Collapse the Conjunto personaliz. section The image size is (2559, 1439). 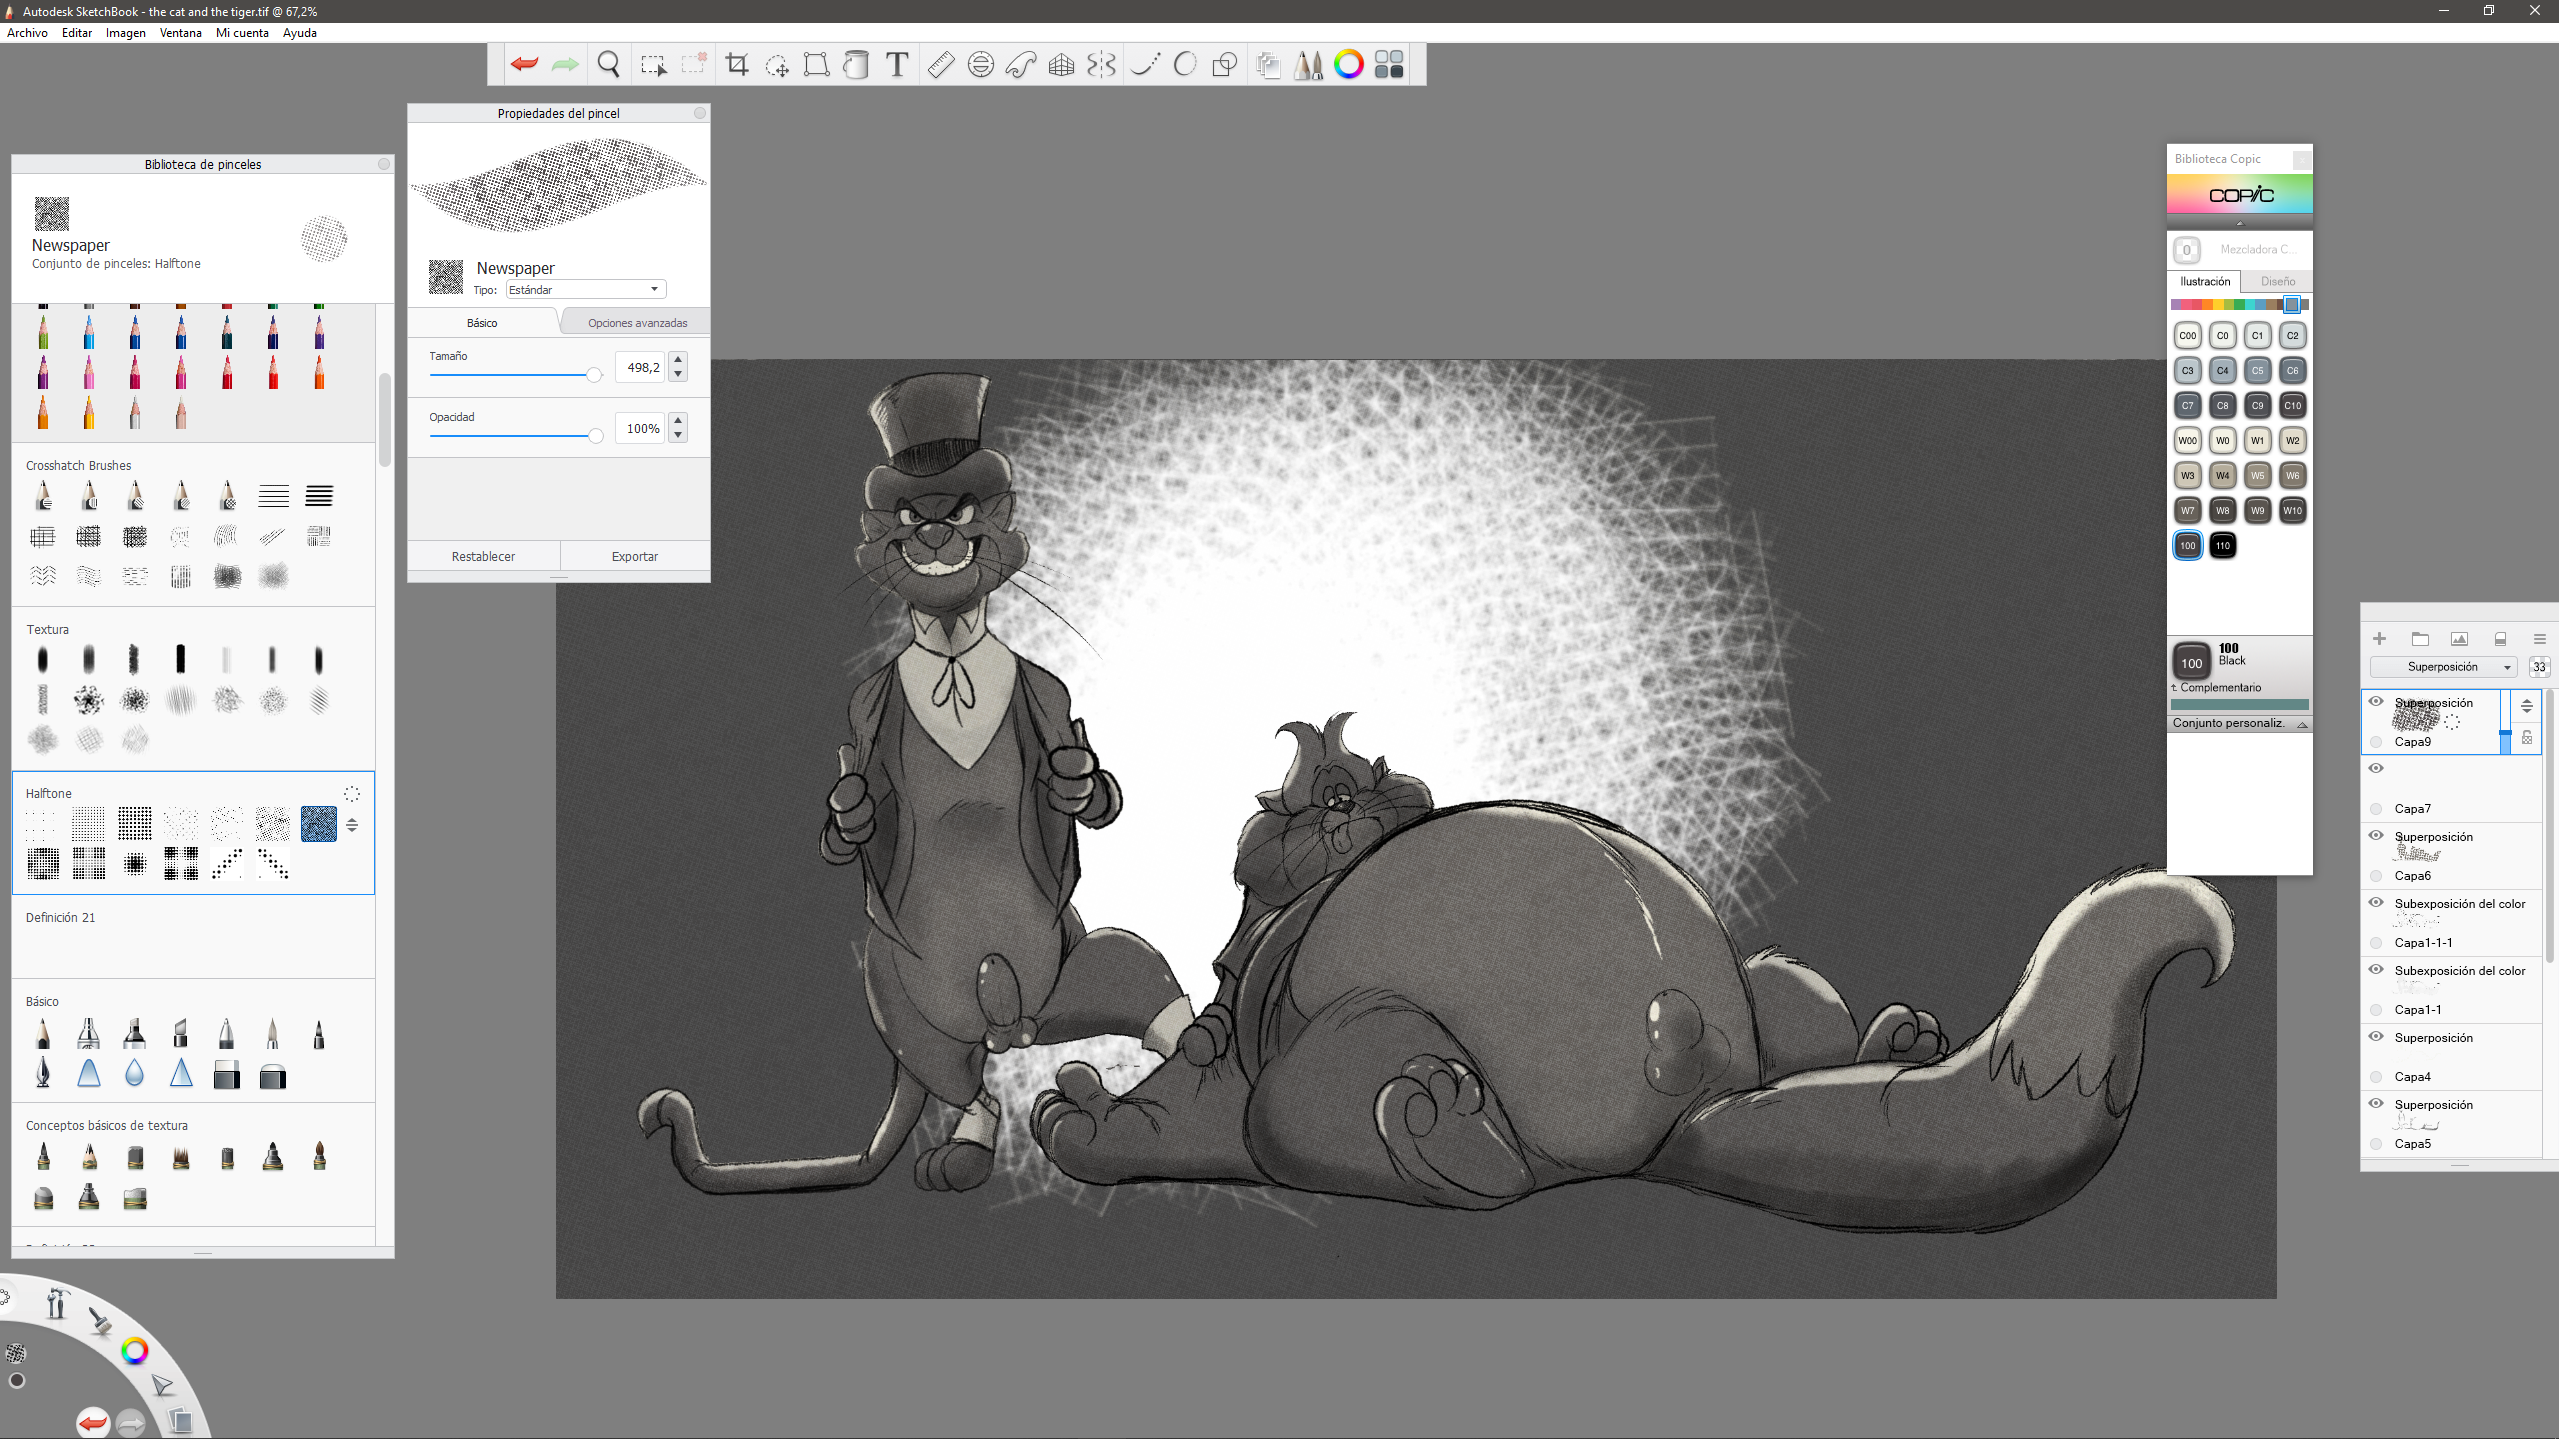tap(2302, 724)
